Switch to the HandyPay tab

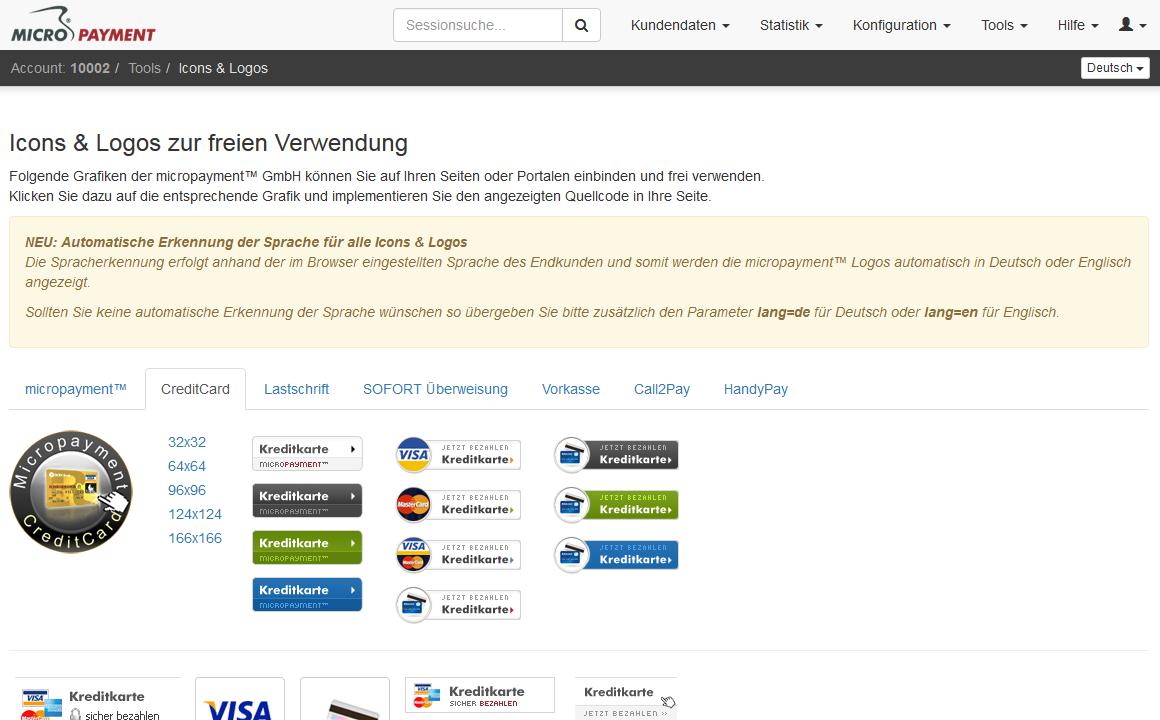click(755, 389)
